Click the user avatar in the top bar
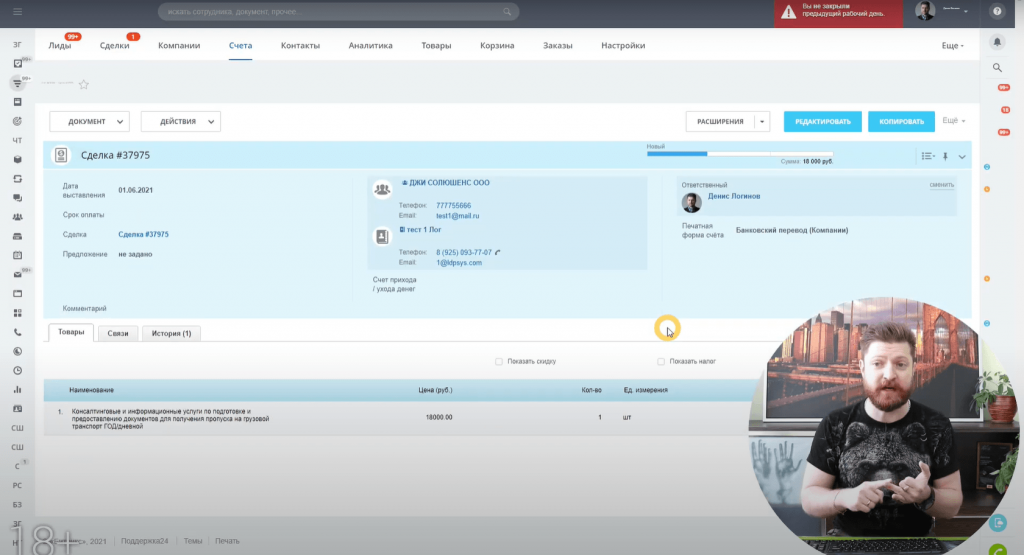 [925, 11]
